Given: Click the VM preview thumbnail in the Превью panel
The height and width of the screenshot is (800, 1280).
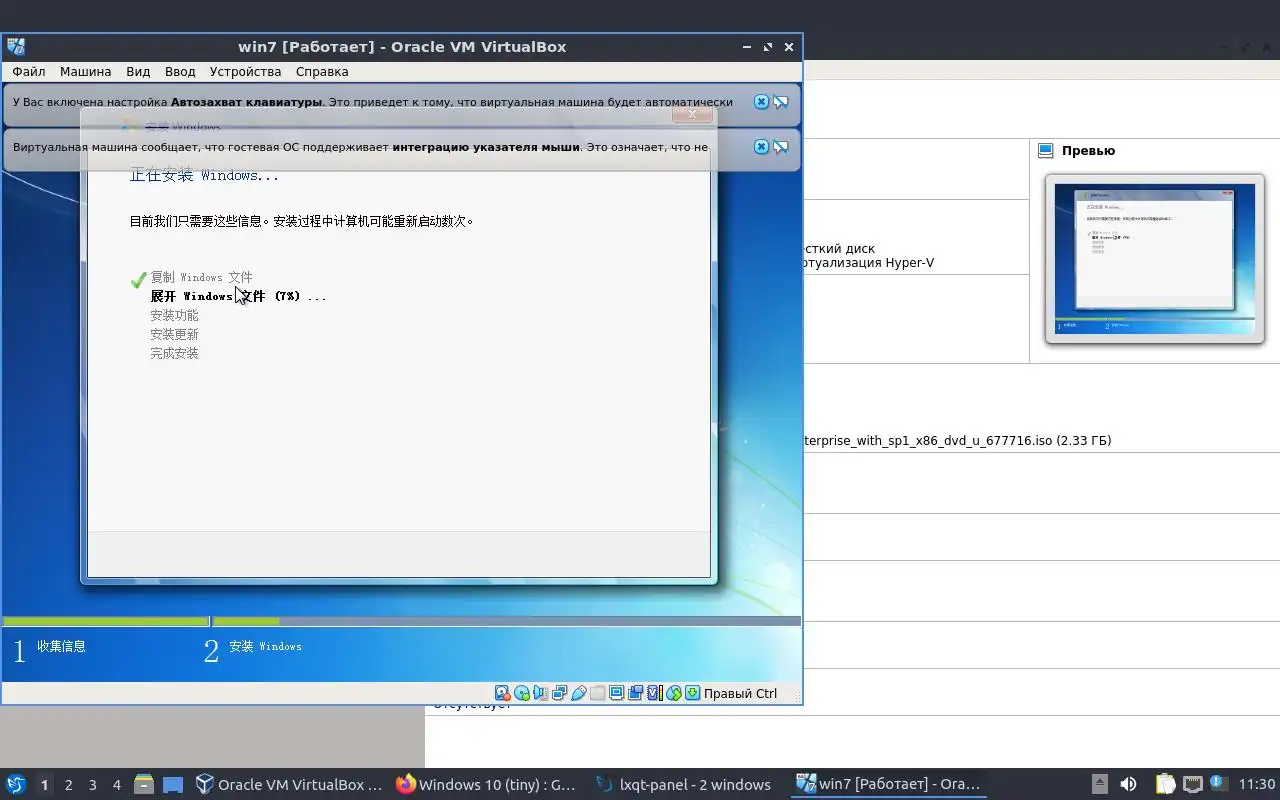Looking at the screenshot, I should click(1154, 259).
